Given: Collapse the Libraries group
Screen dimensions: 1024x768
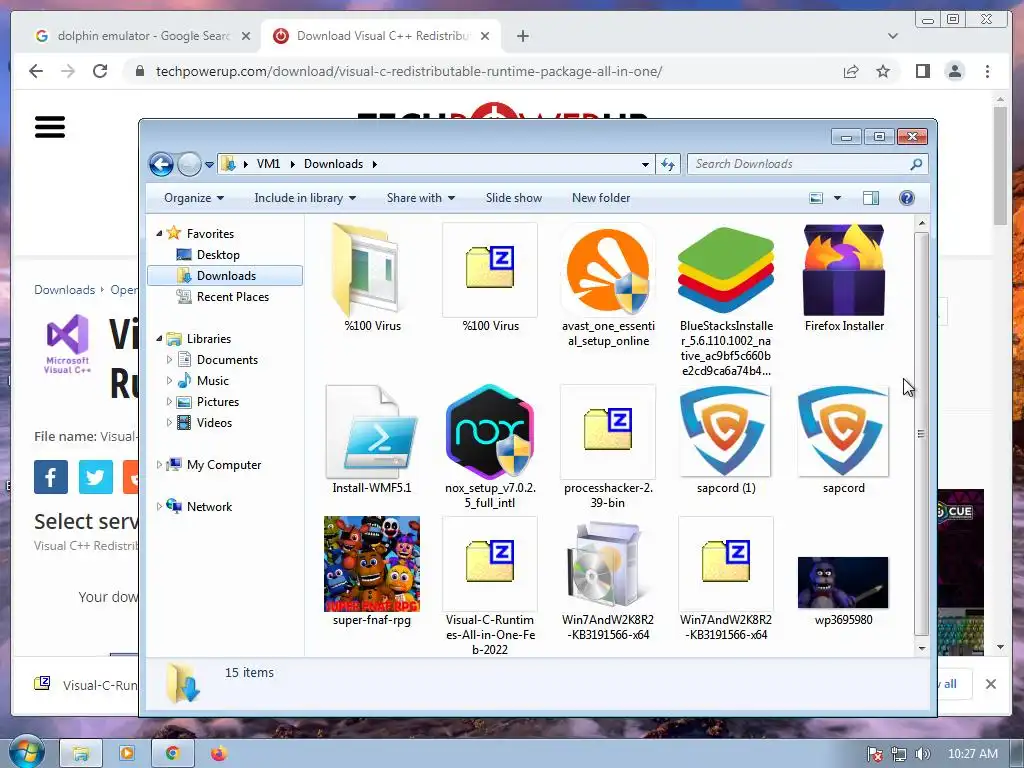Looking at the screenshot, I should pyautogui.click(x=159, y=338).
